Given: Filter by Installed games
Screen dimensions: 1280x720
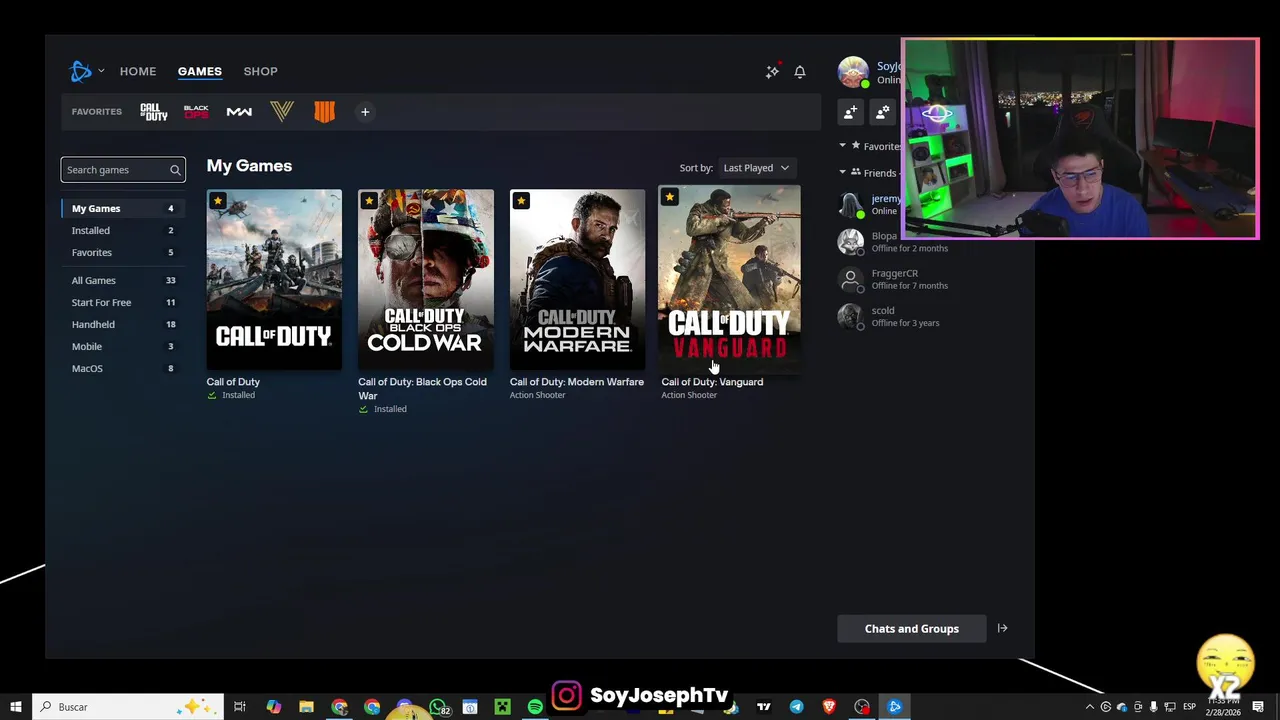Looking at the screenshot, I should pos(123,230).
